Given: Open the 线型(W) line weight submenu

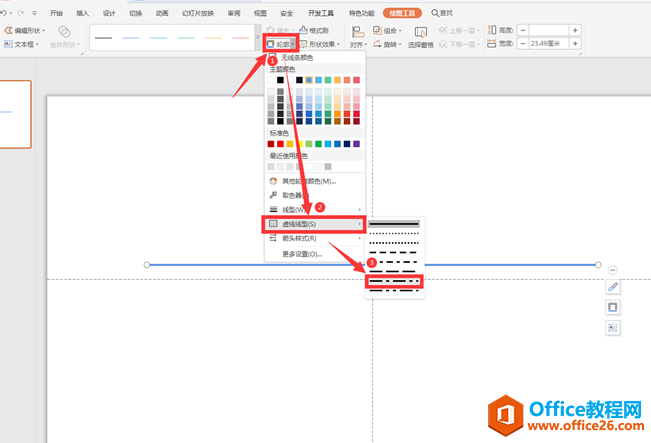Looking at the screenshot, I should pos(315,210).
